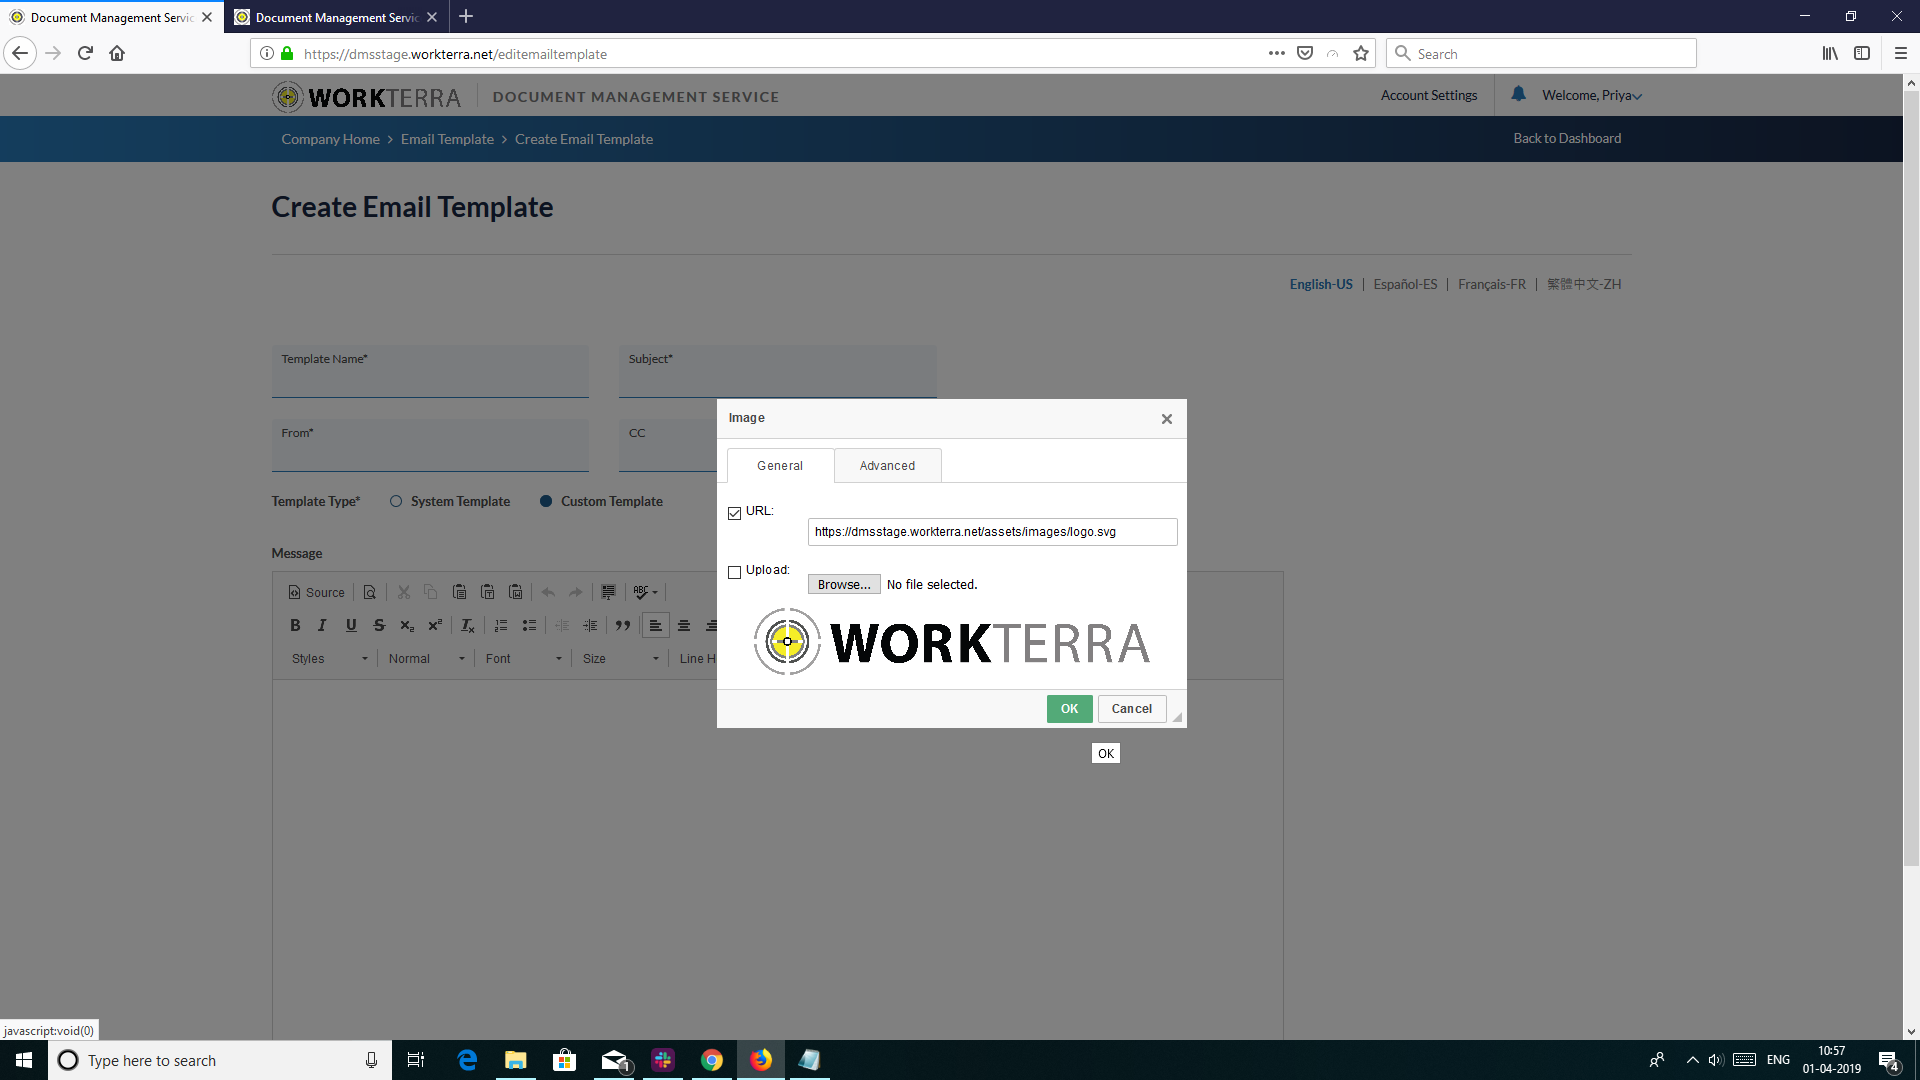The image size is (1920, 1080).
Task: Apply Superscript formatting
Action: point(435,625)
